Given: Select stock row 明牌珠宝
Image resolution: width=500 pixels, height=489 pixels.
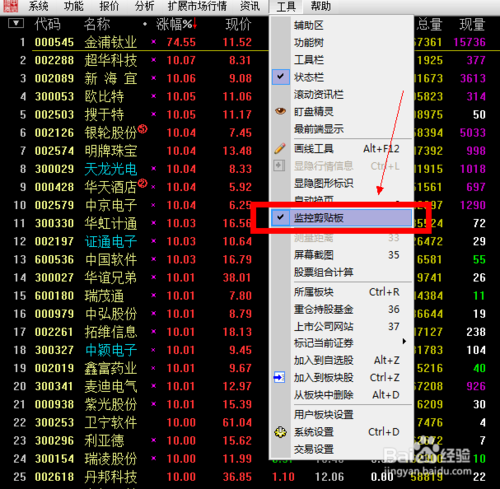Looking at the screenshot, I should [x=110, y=151].
